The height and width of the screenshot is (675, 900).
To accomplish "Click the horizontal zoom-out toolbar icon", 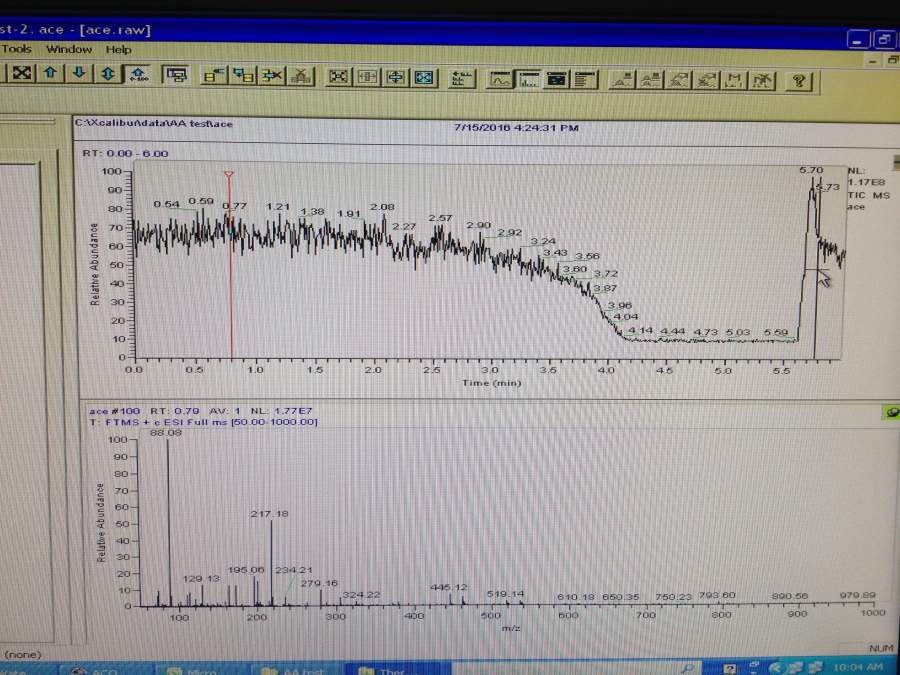I will [367, 77].
